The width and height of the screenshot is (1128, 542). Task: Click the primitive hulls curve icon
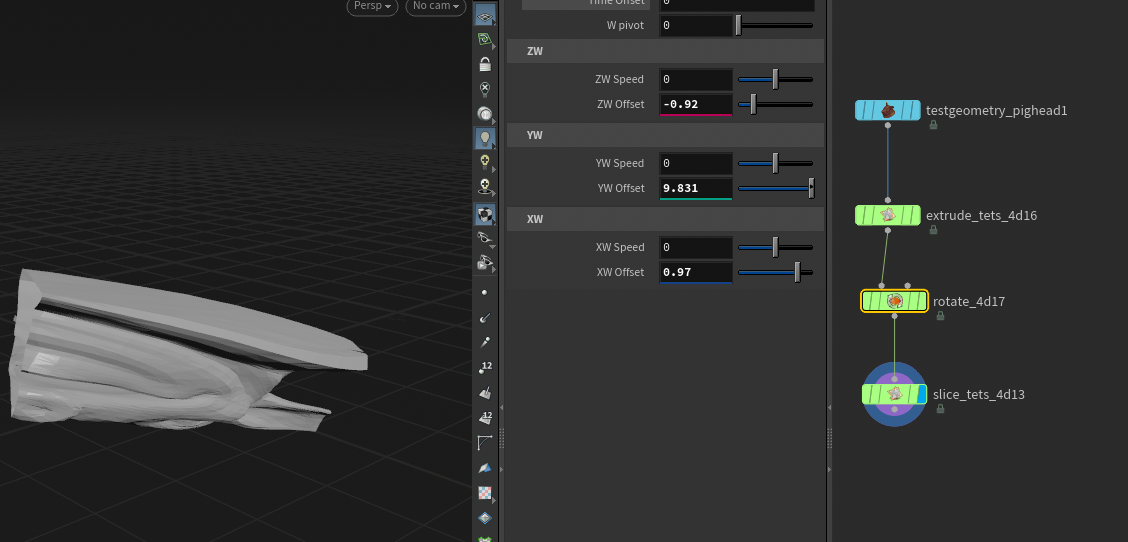tap(485, 443)
